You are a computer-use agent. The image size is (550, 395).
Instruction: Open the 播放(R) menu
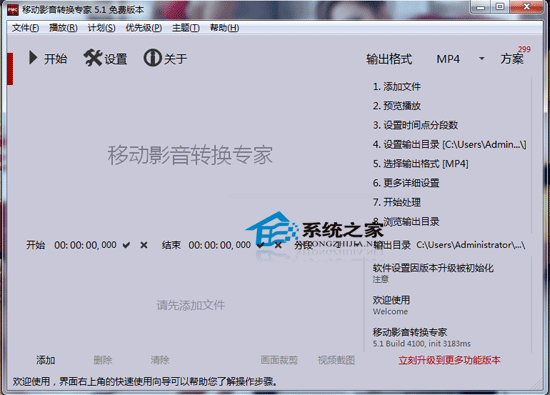[63, 28]
